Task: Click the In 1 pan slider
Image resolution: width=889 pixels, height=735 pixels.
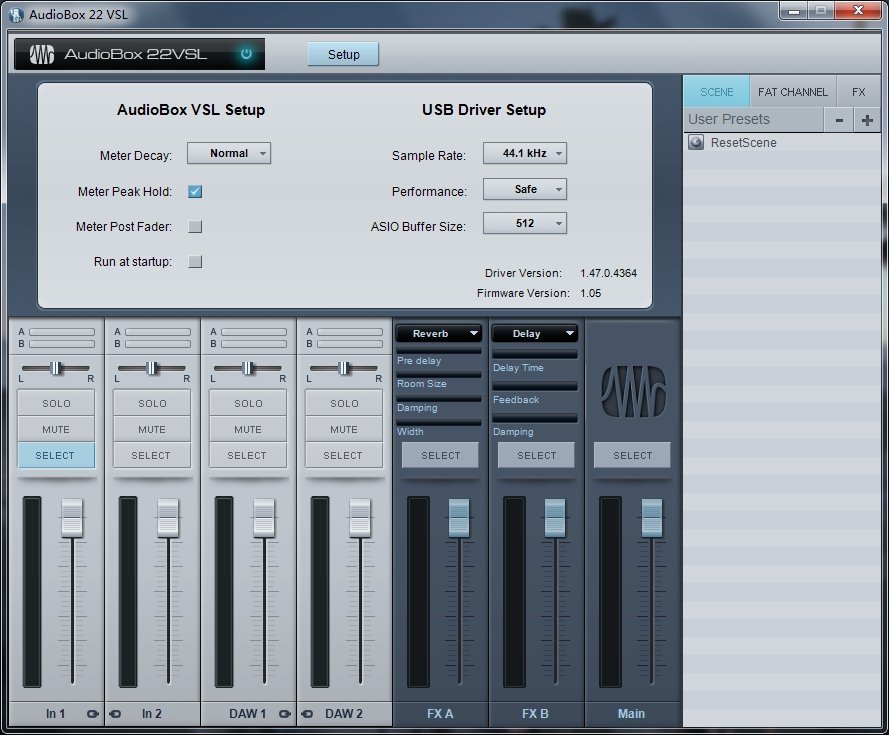Action: tap(56, 368)
